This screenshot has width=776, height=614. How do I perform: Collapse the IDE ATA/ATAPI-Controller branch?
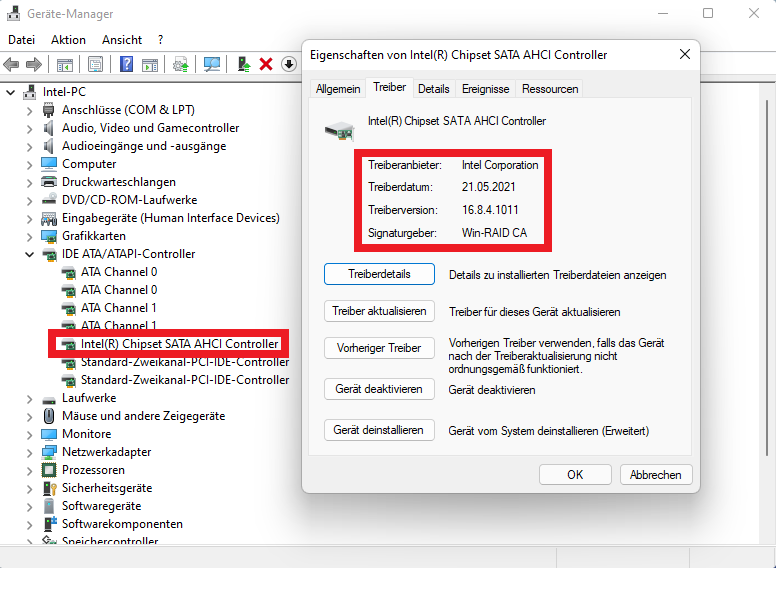click(29, 254)
